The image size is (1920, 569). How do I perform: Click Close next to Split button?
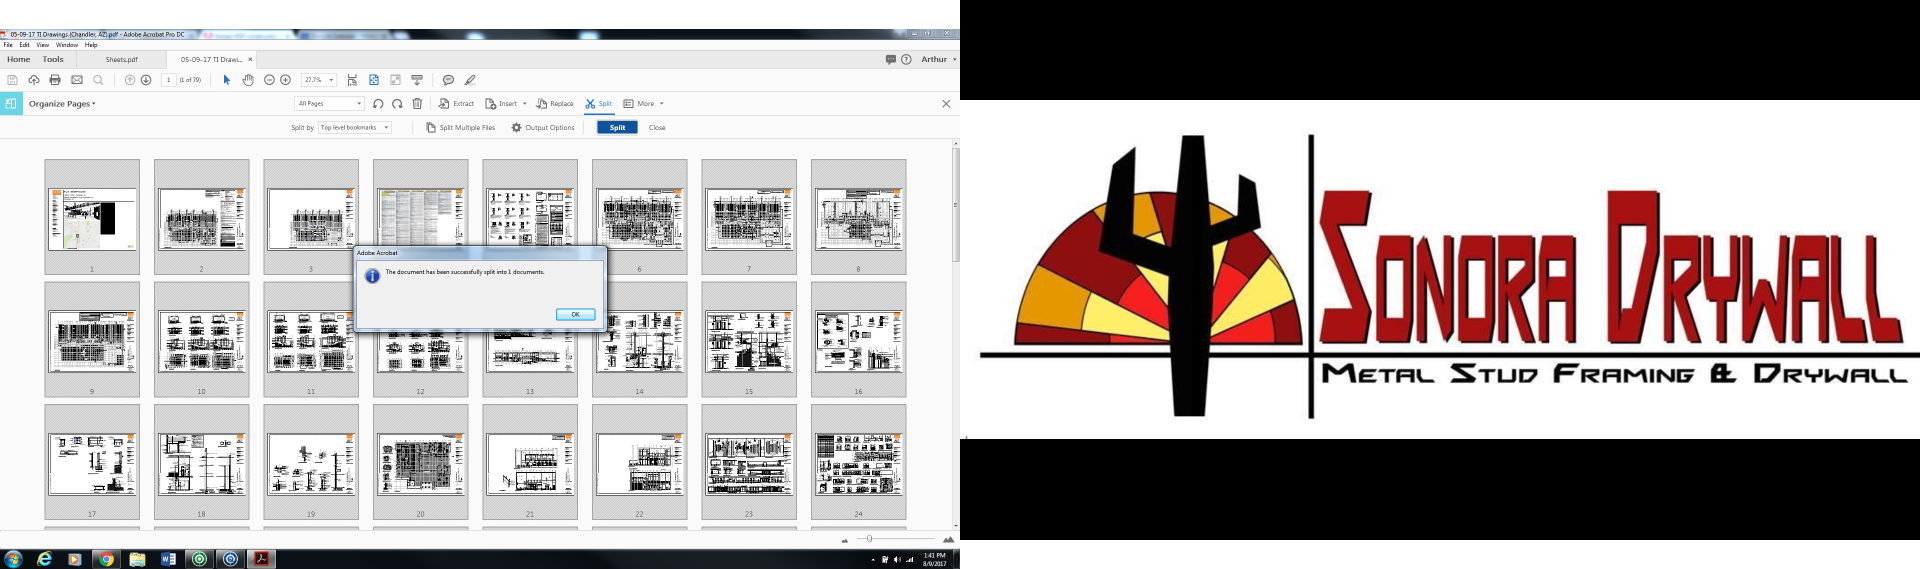pyautogui.click(x=657, y=128)
